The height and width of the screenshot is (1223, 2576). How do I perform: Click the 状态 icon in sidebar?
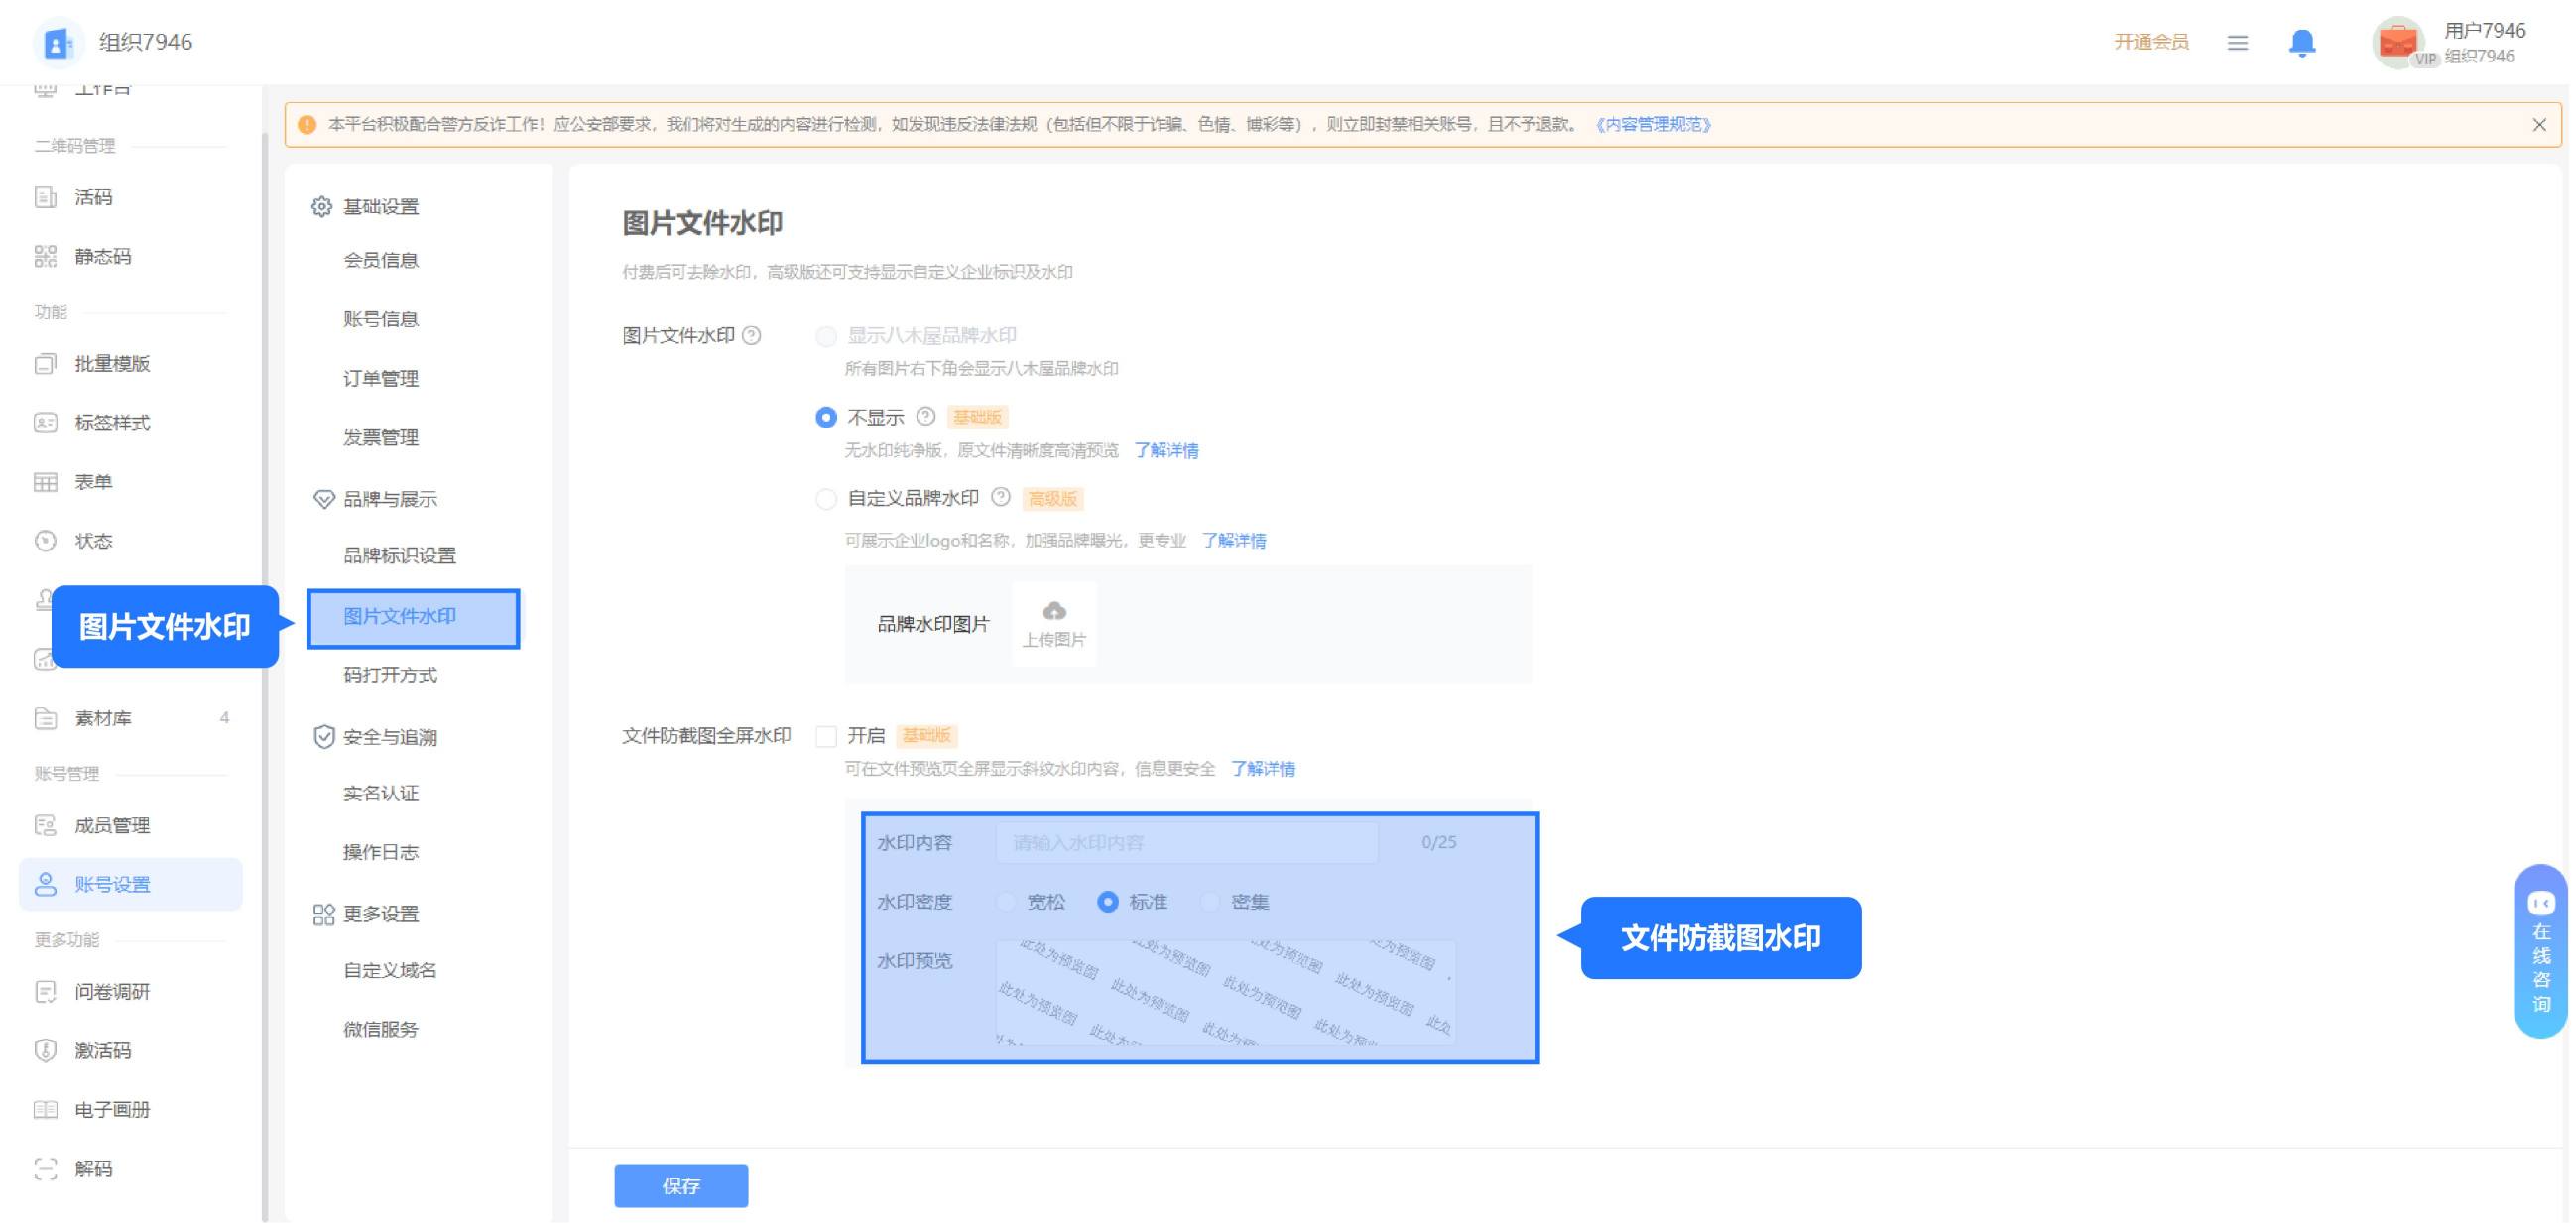tap(46, 541)
